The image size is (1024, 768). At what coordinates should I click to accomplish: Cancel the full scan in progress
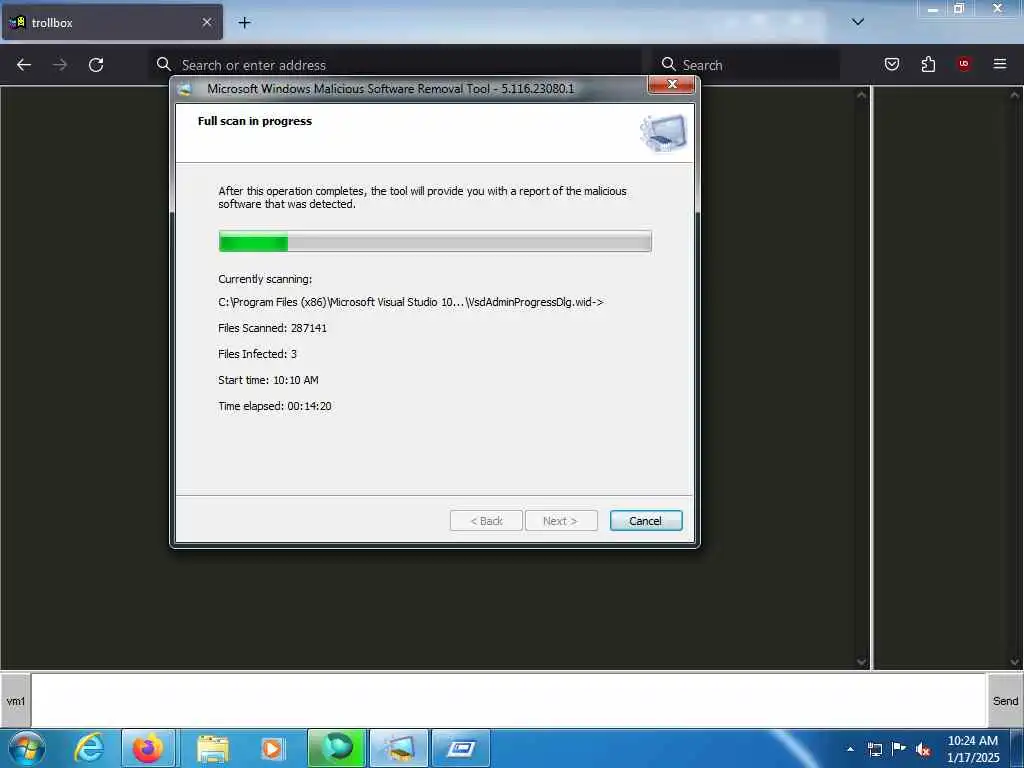point(646,520)
